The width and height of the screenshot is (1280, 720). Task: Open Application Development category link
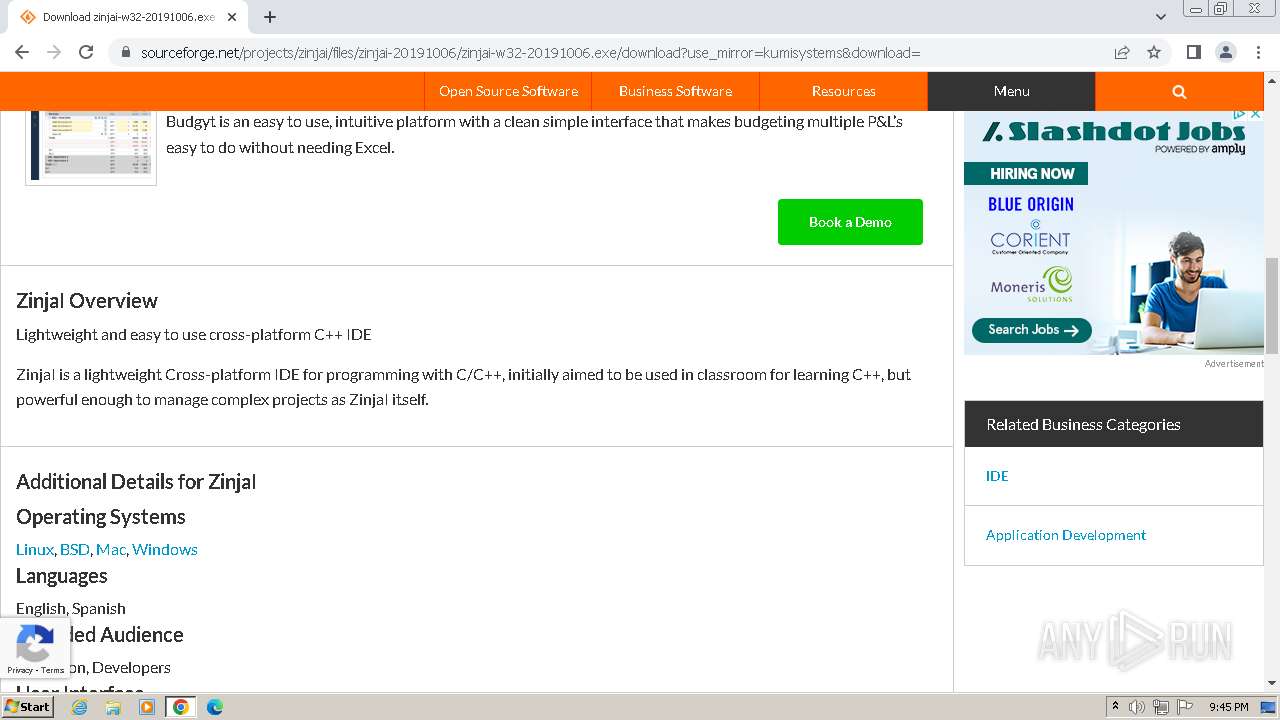[x=1066, y=535]
